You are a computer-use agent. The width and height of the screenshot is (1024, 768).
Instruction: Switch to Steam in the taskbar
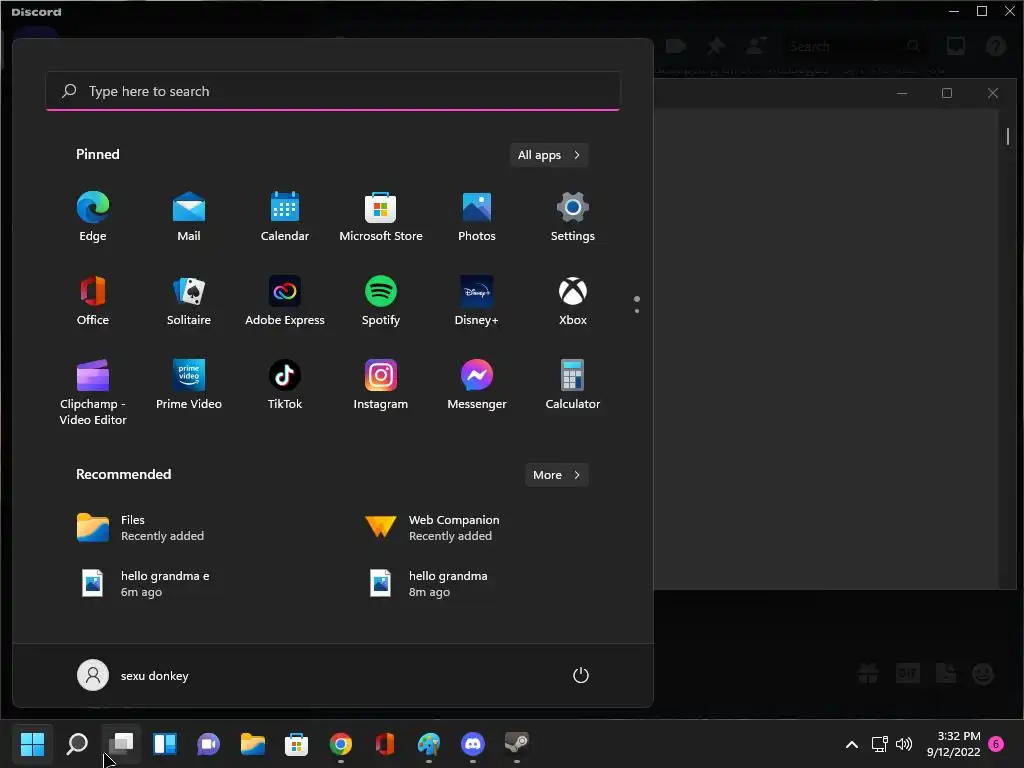pyautogui.click(x=517, y=743)
